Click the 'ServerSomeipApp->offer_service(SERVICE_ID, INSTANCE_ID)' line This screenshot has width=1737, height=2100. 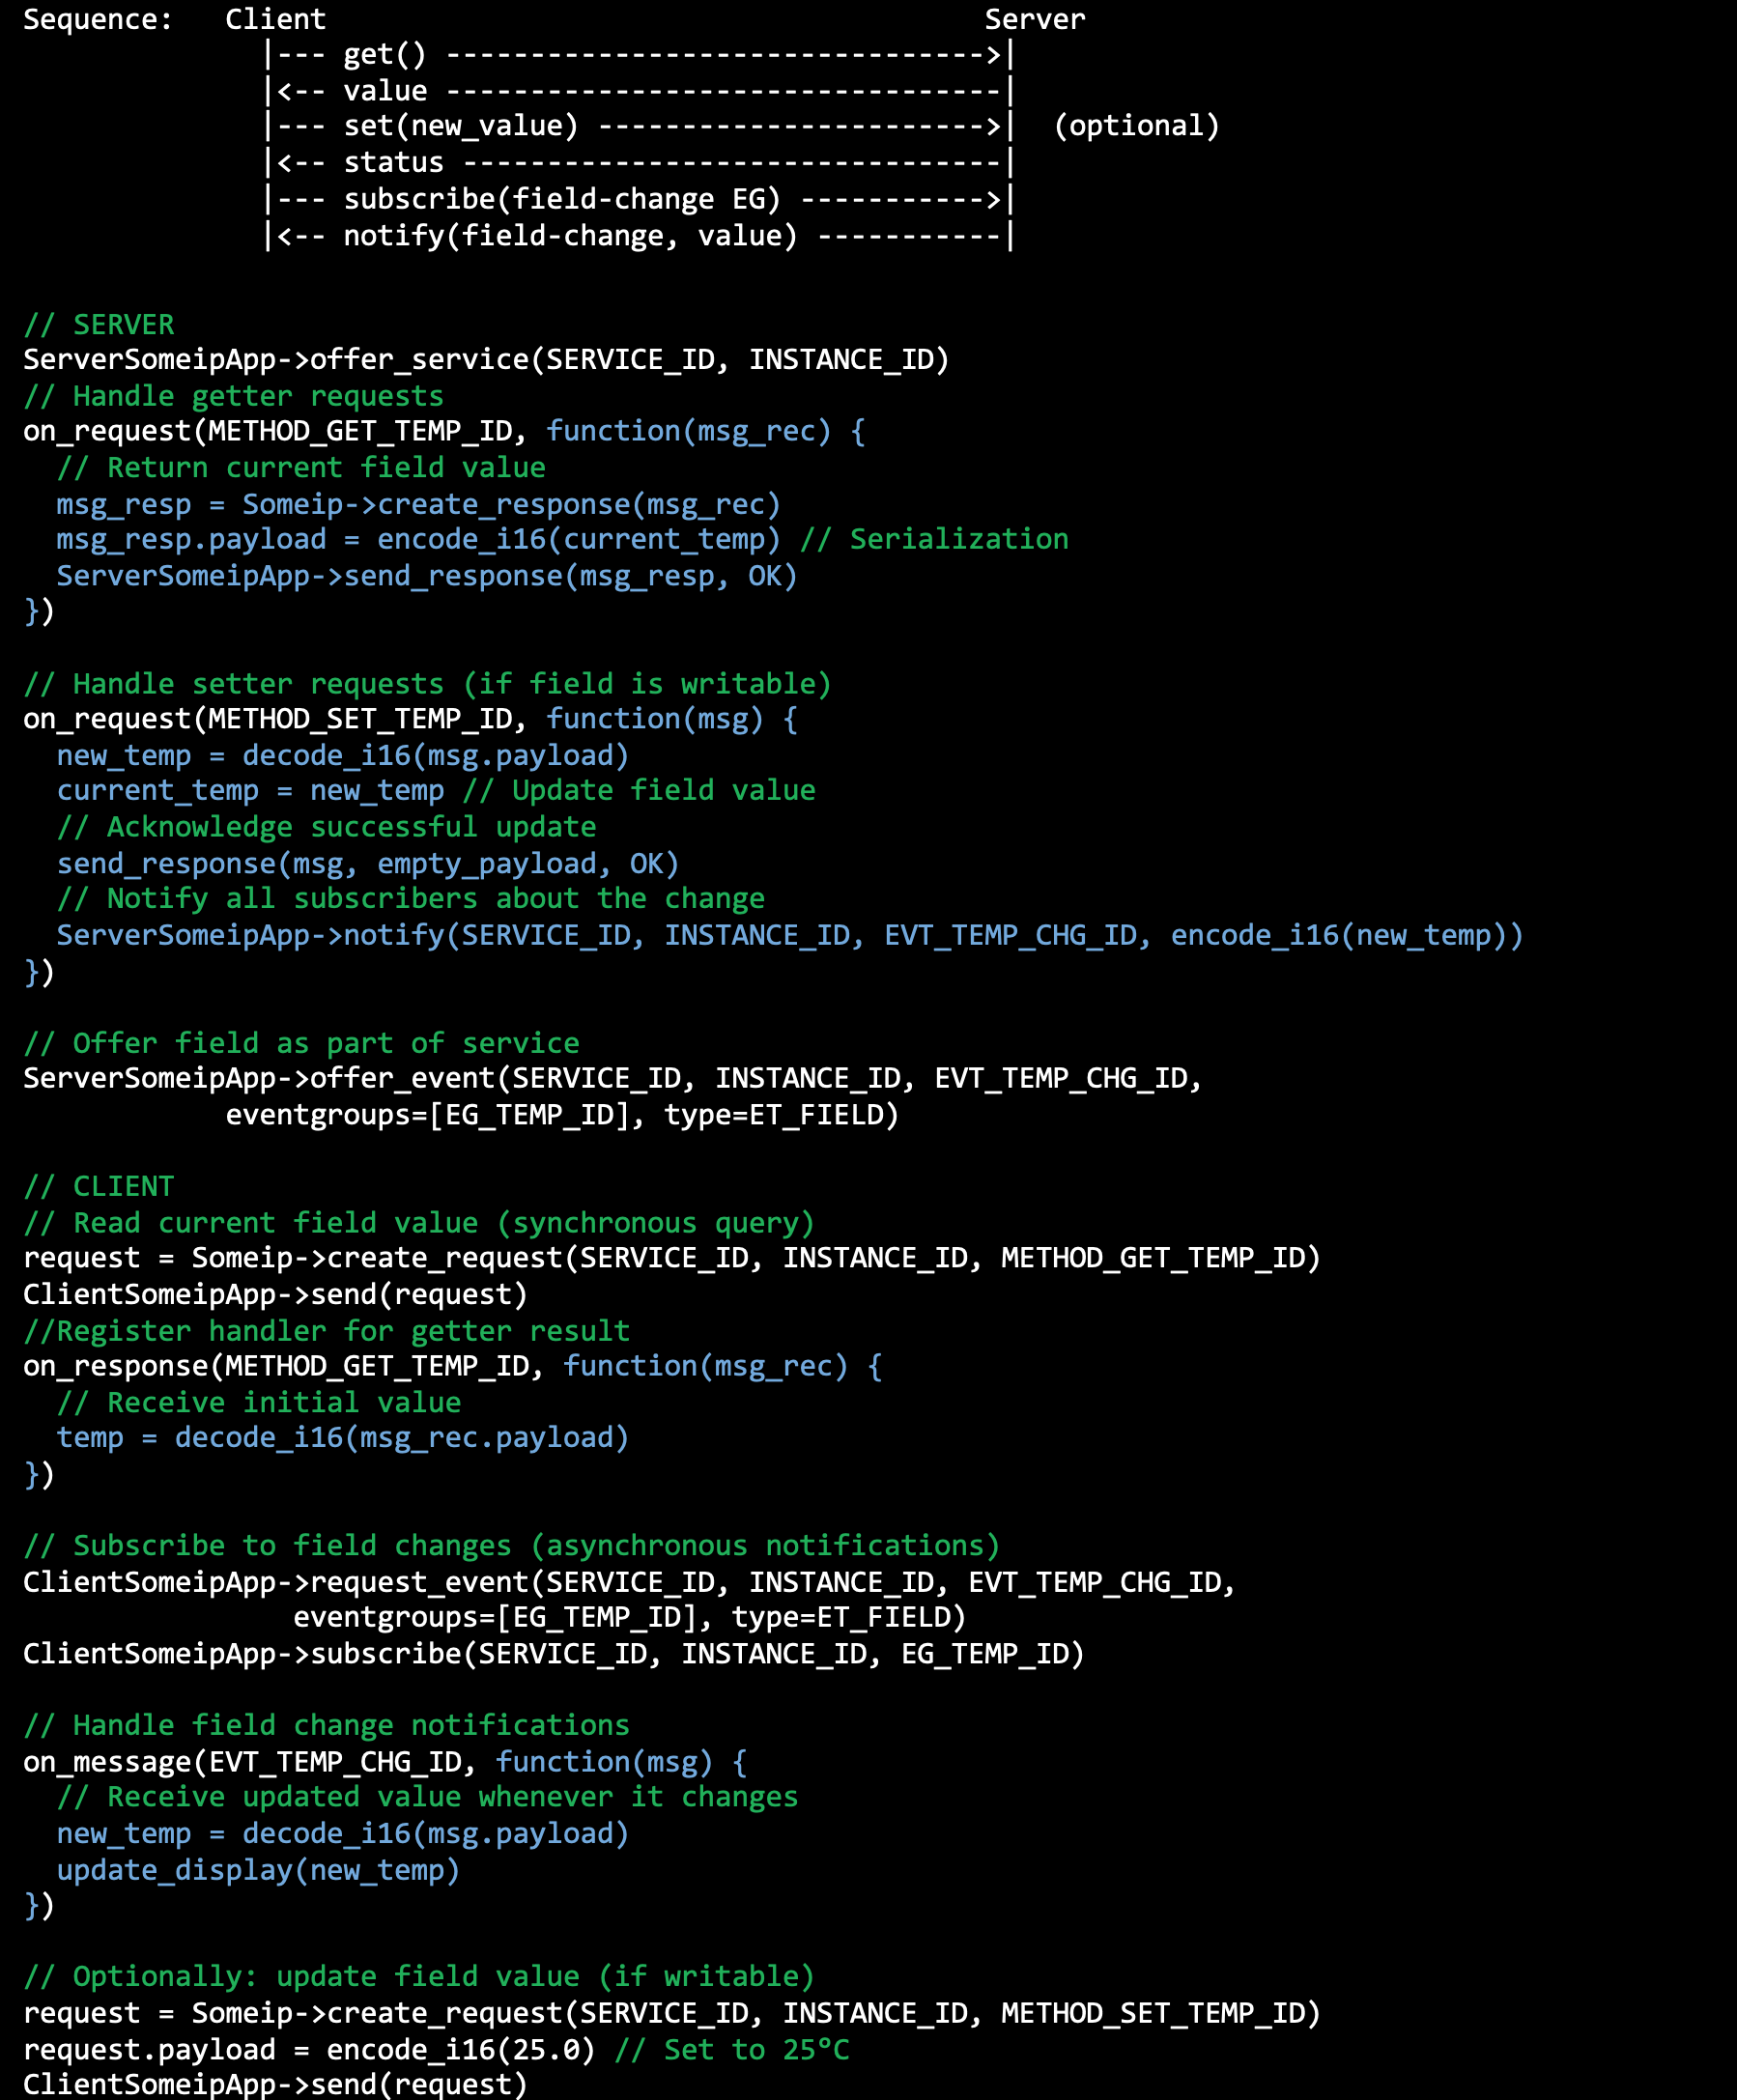click(486, 360)
